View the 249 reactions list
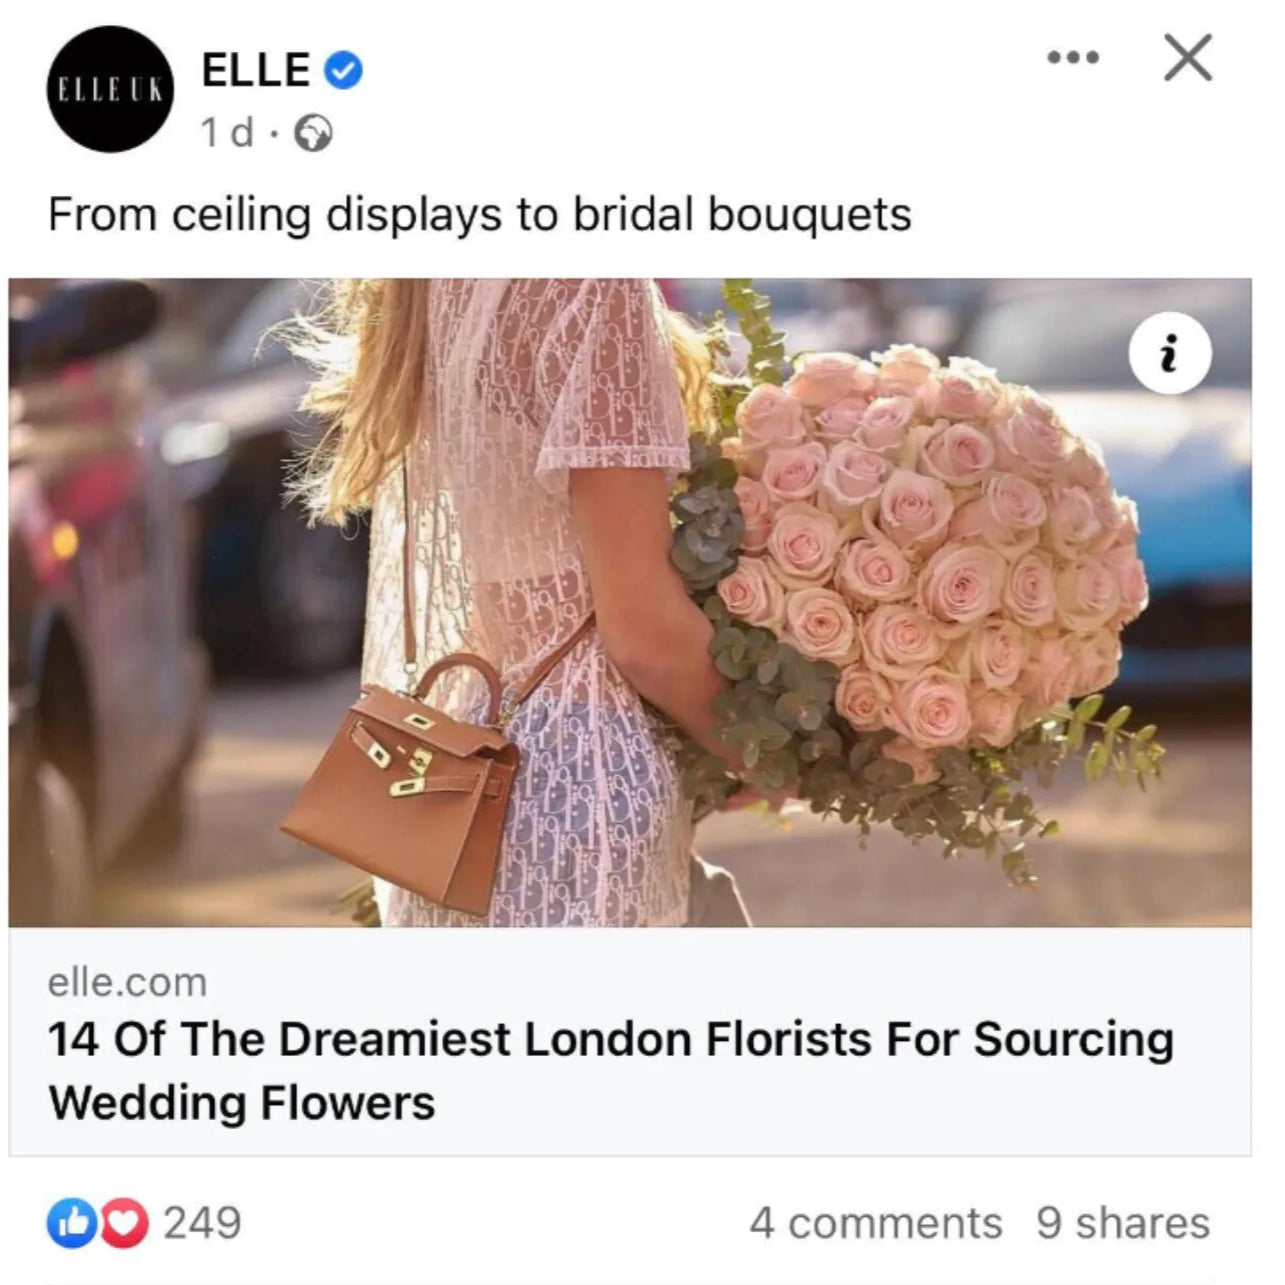 203,1223
